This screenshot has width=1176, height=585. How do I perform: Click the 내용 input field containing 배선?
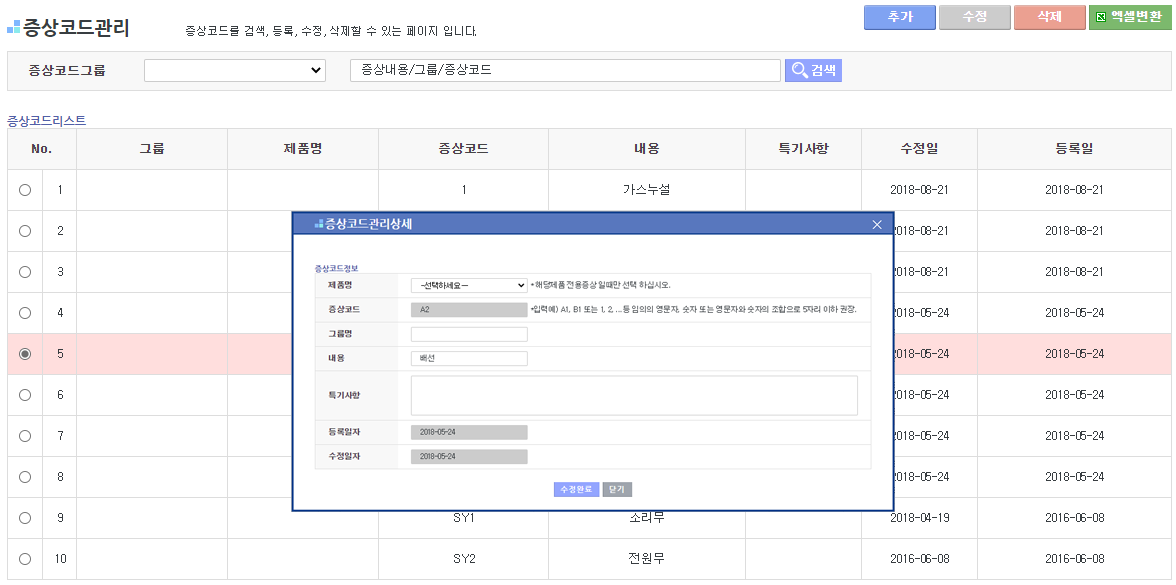(468, 358)
